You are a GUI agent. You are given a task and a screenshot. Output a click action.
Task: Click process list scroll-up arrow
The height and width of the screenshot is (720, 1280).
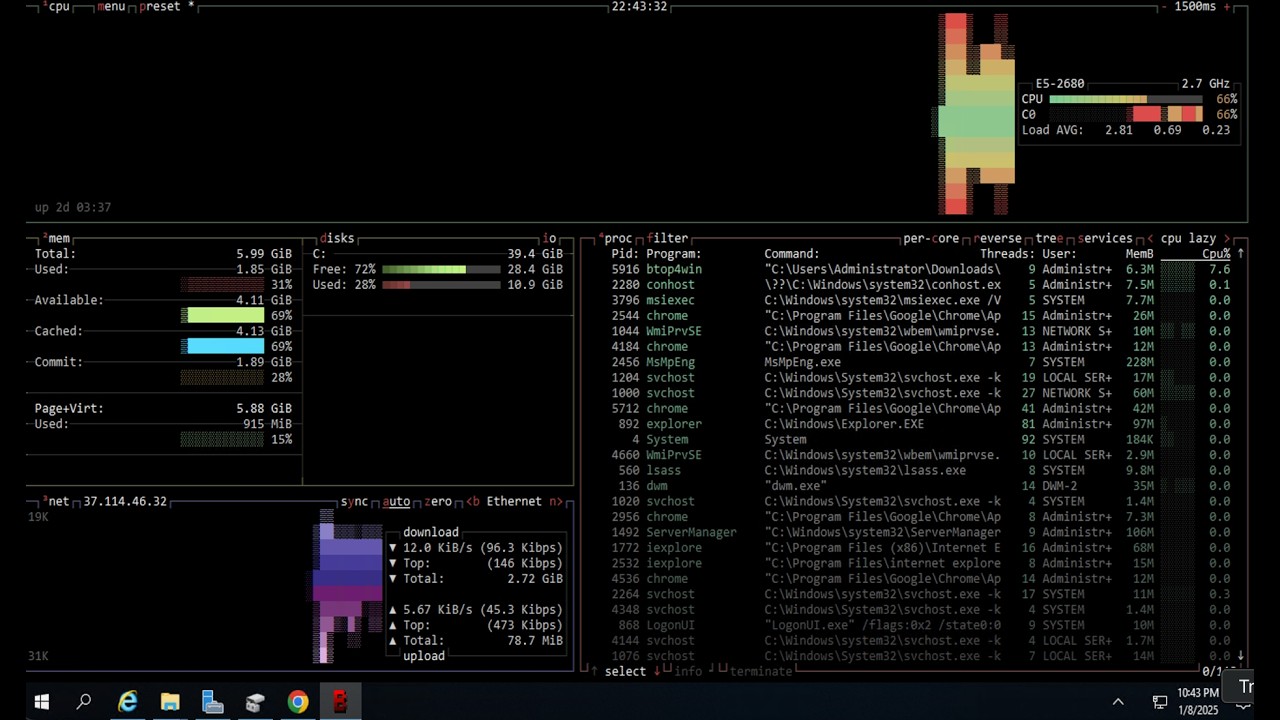1240,254
